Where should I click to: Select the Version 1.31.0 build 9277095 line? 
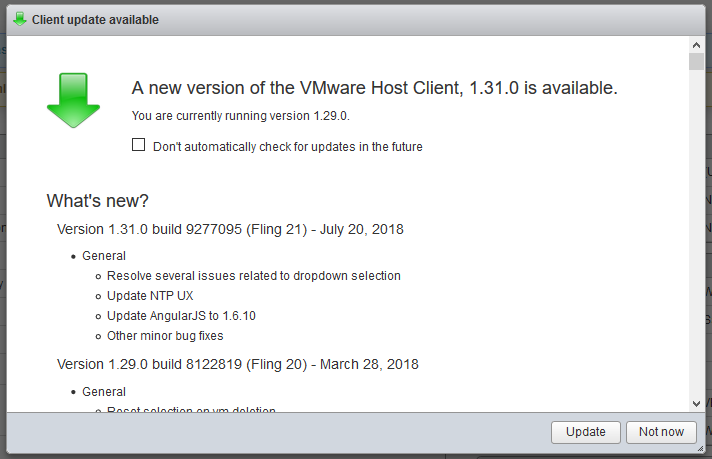click(x=230, y=229)
